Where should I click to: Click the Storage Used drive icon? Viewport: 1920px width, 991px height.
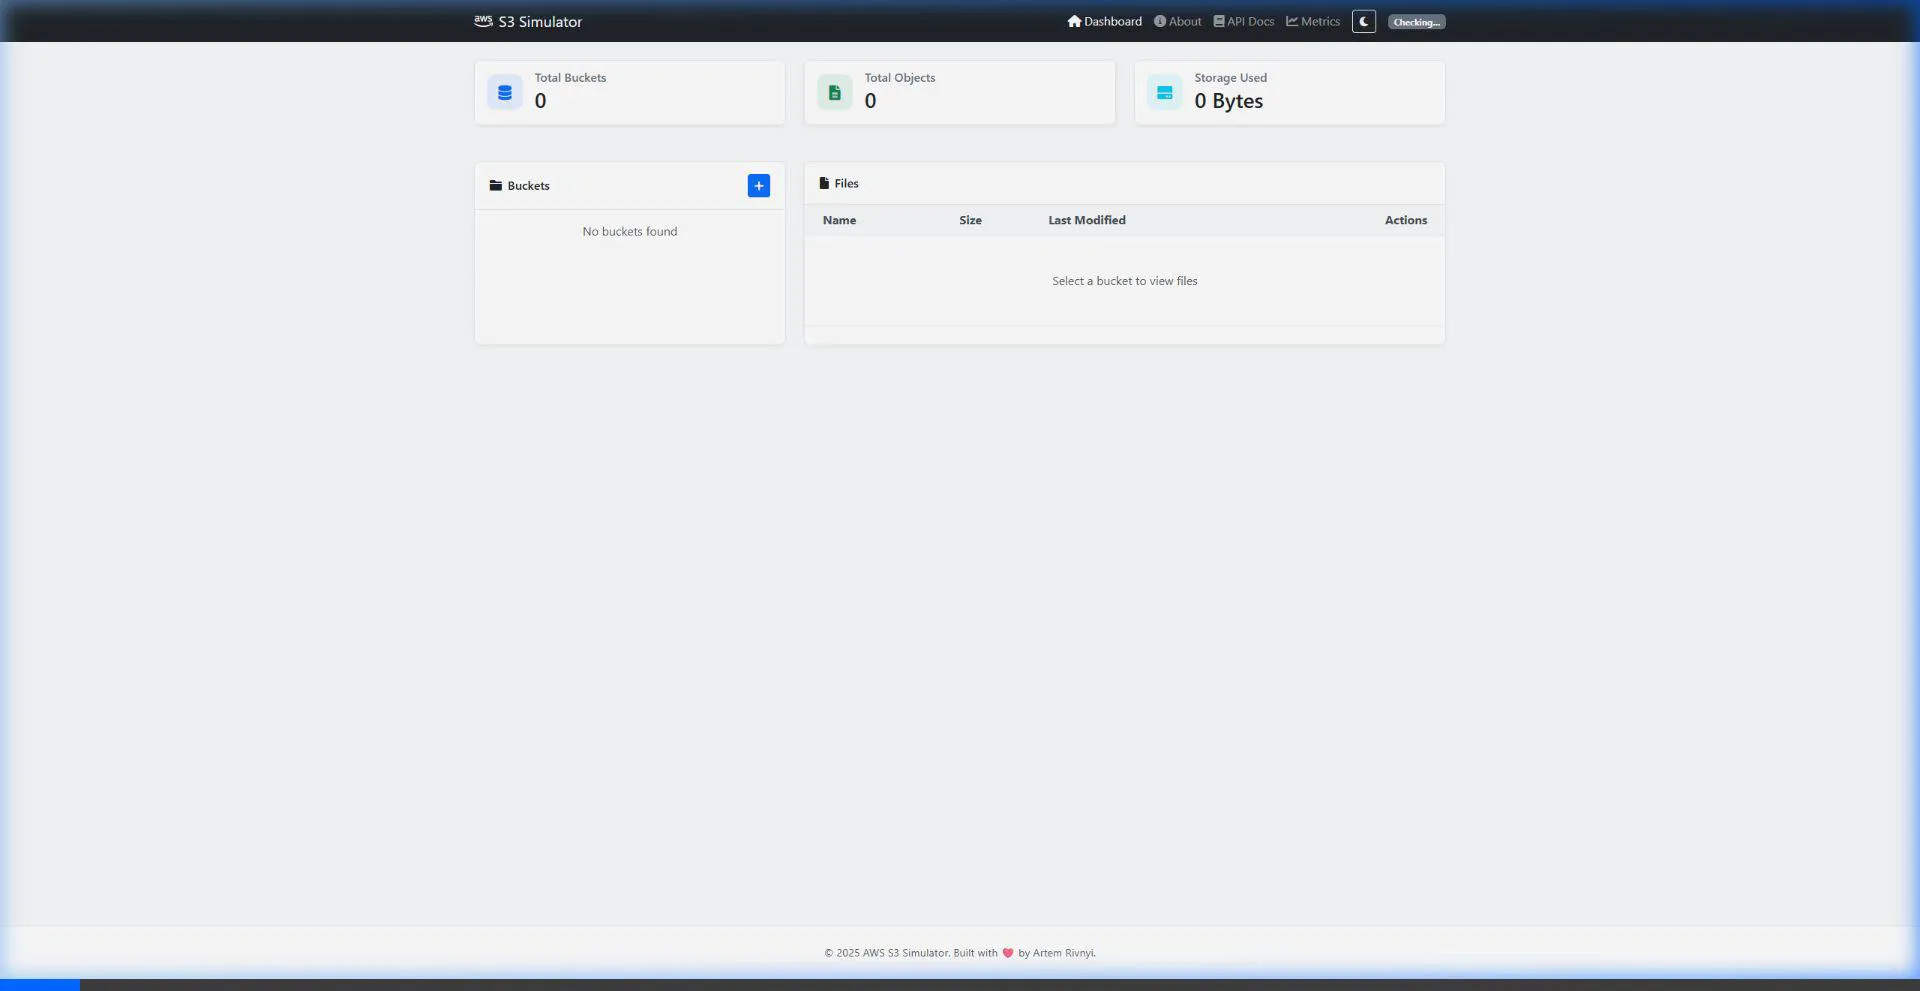1165,92
